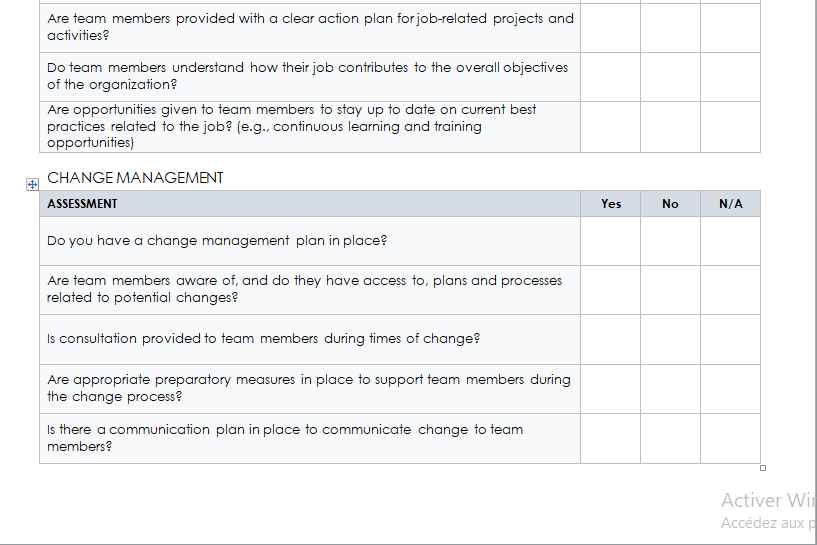Screen dimensions: 817x545
Task: Click the No column header
Action: point(671,204)
